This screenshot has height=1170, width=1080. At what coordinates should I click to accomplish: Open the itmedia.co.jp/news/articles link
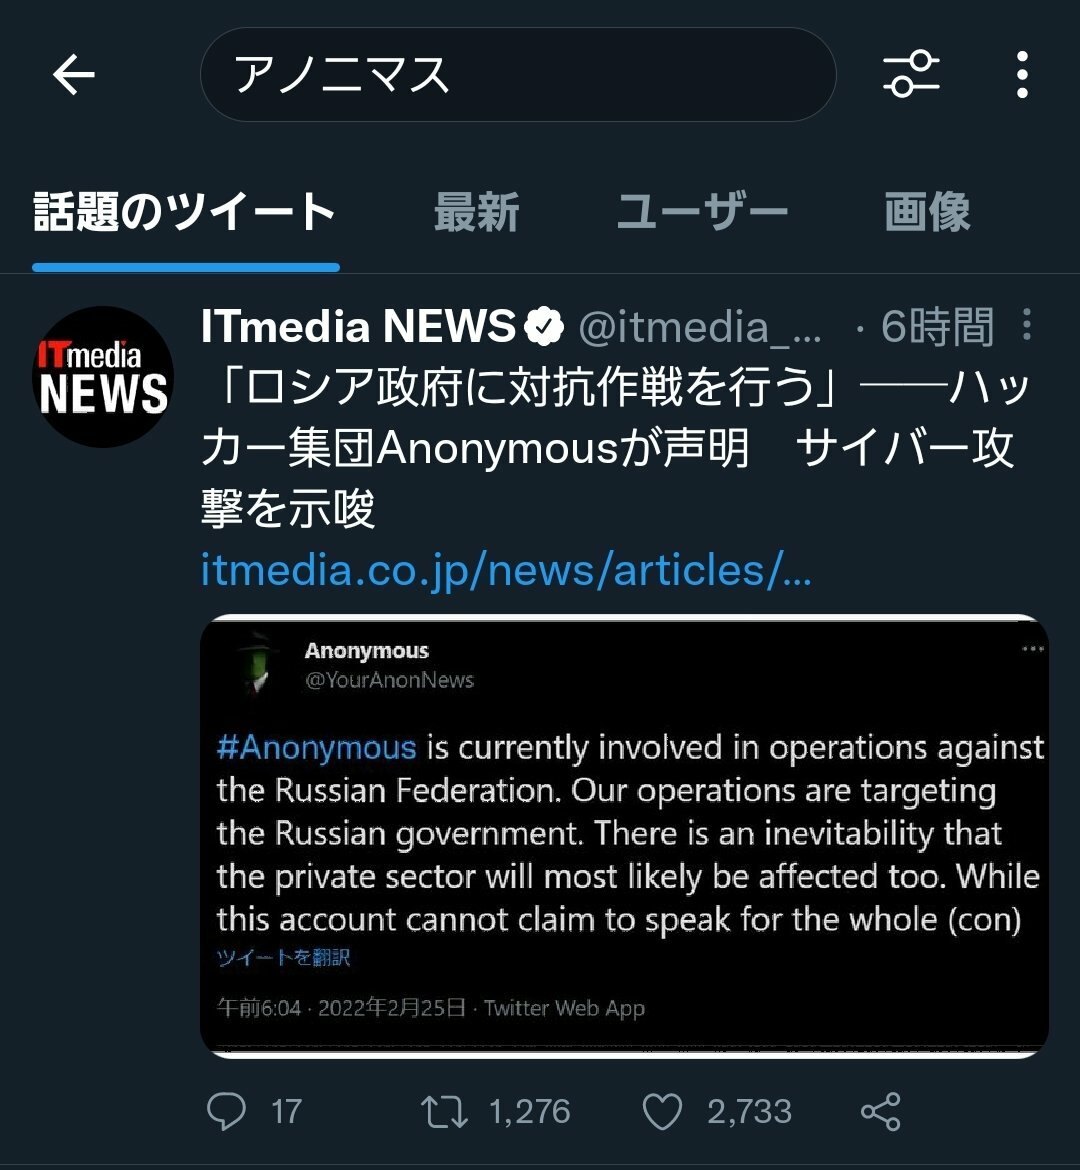(506, 570)
